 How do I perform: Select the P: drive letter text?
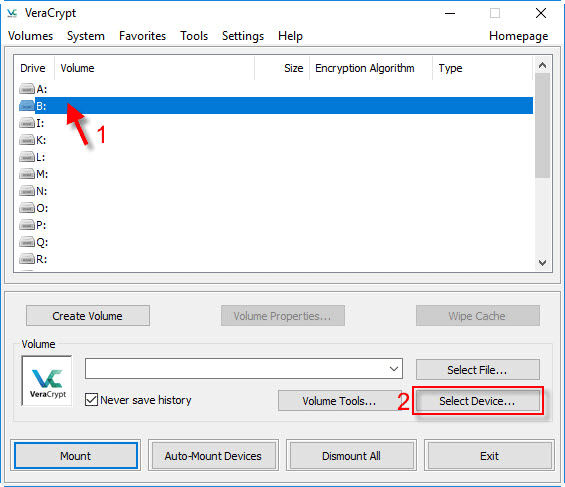41,225
